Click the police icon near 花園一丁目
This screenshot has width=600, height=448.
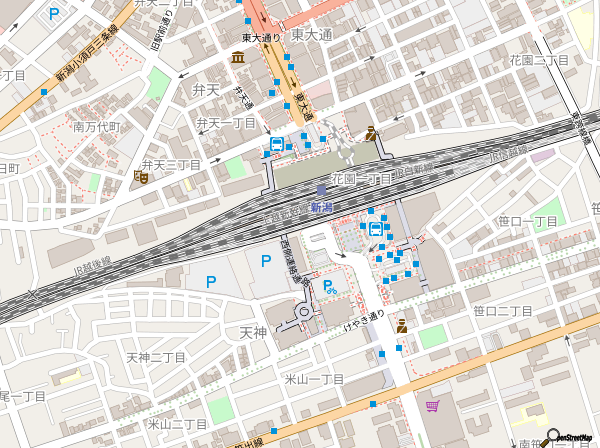372,132
